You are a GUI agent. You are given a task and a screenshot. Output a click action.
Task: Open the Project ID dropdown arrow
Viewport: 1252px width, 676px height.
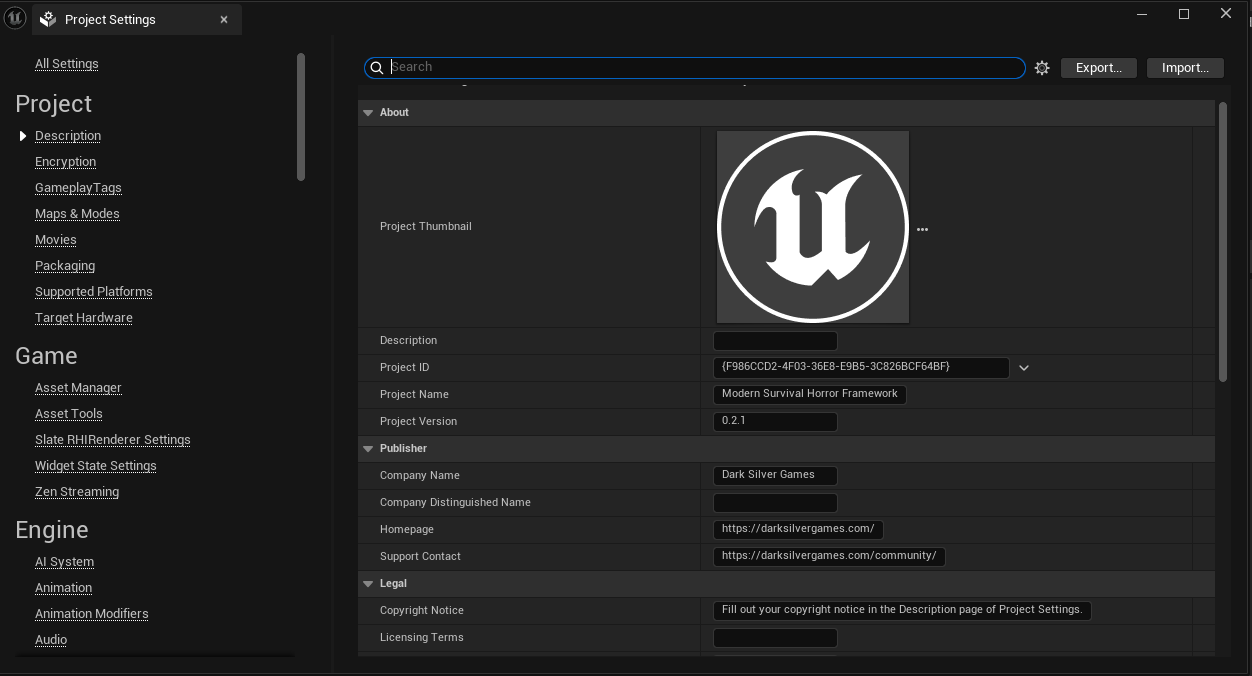pyautogui.click(x=1023, y=368)
